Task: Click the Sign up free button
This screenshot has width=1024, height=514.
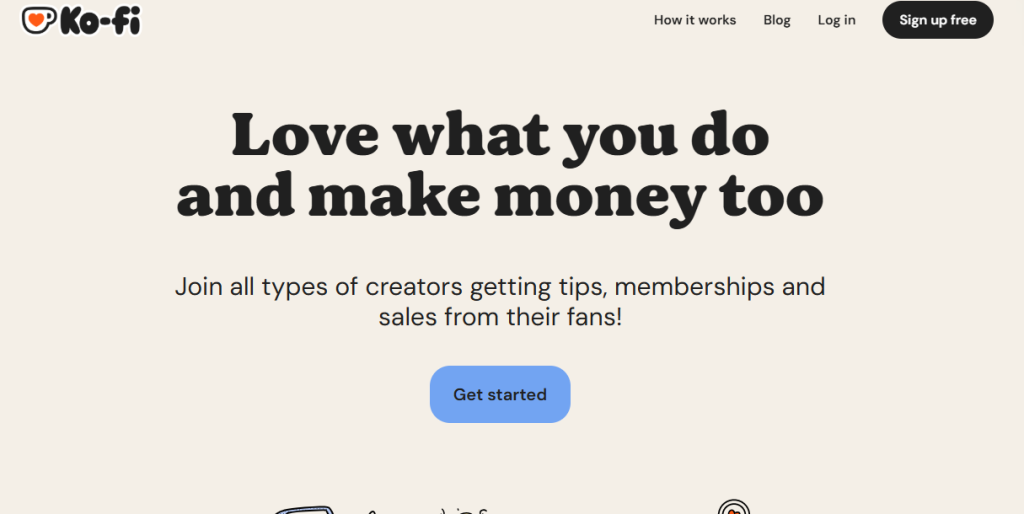Action: (938, 20)
